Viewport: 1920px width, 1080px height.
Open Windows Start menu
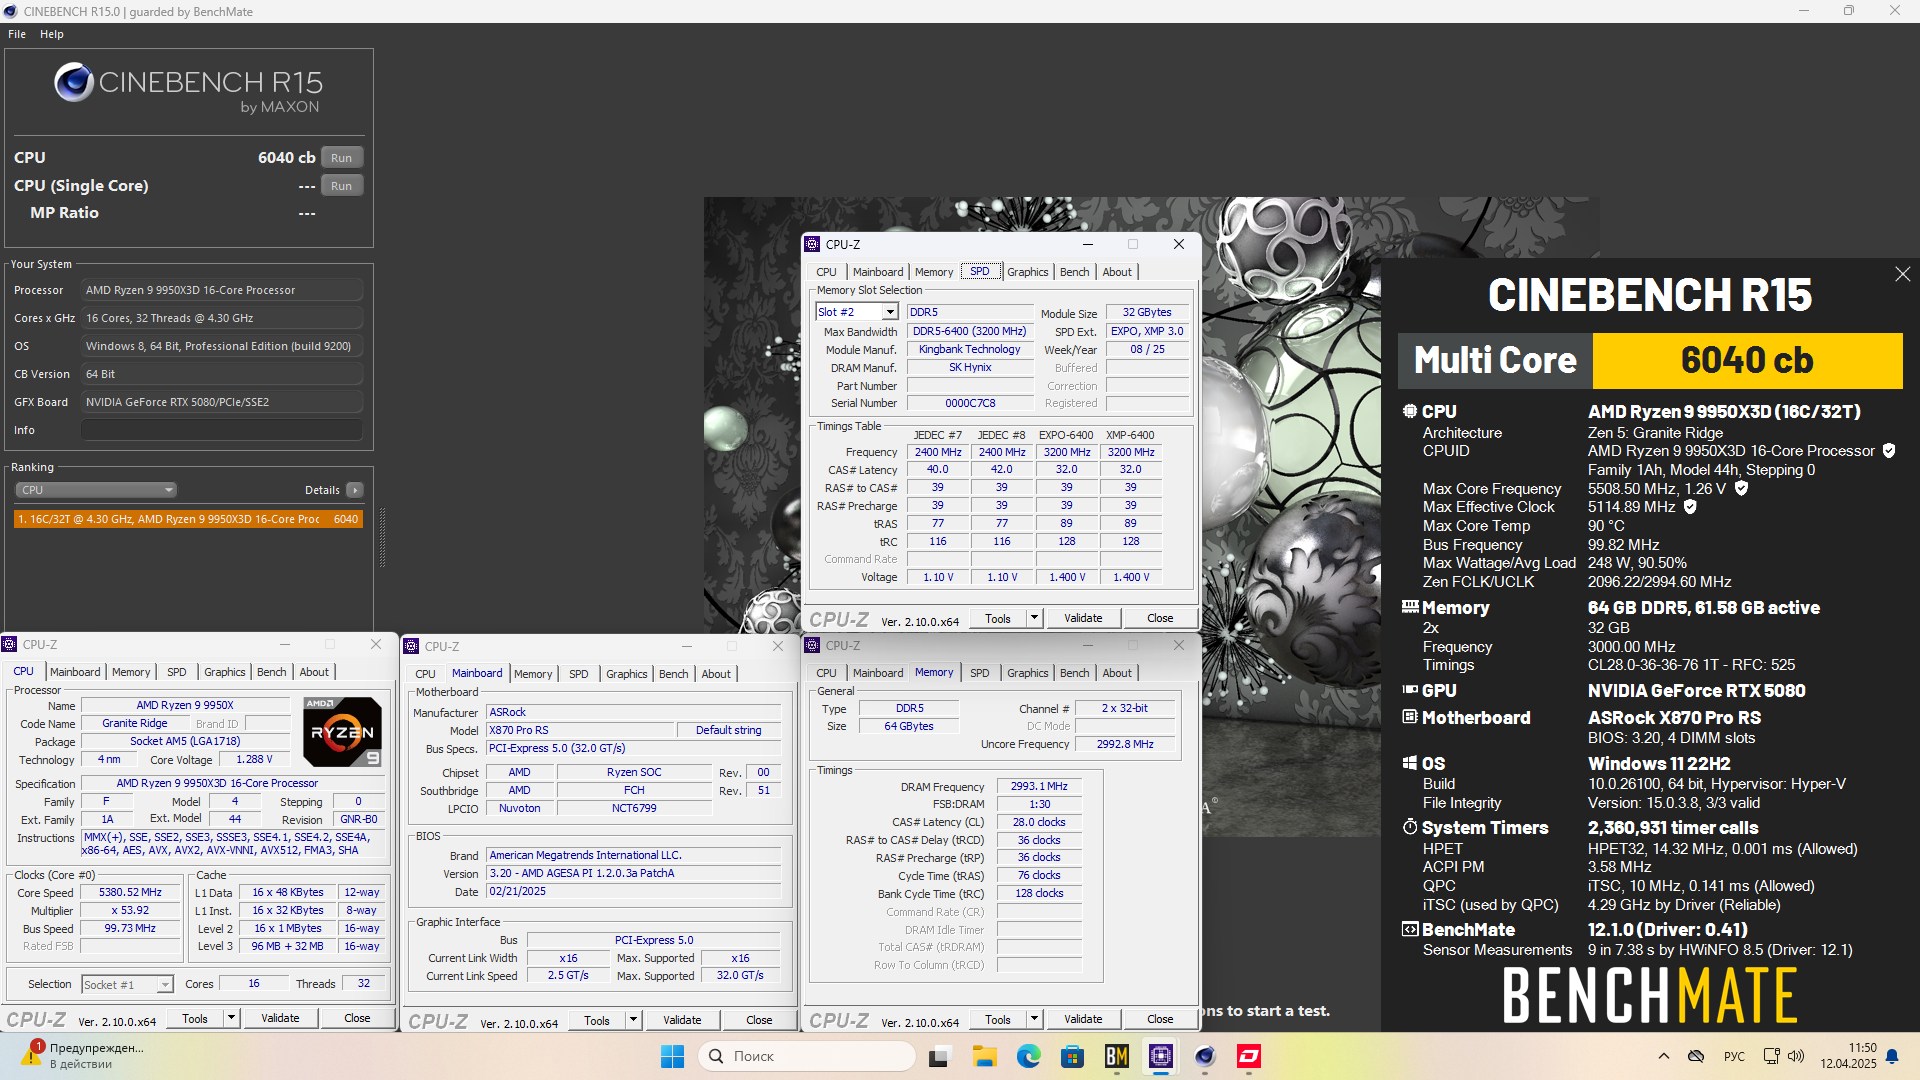click(x=673, y=1056)
